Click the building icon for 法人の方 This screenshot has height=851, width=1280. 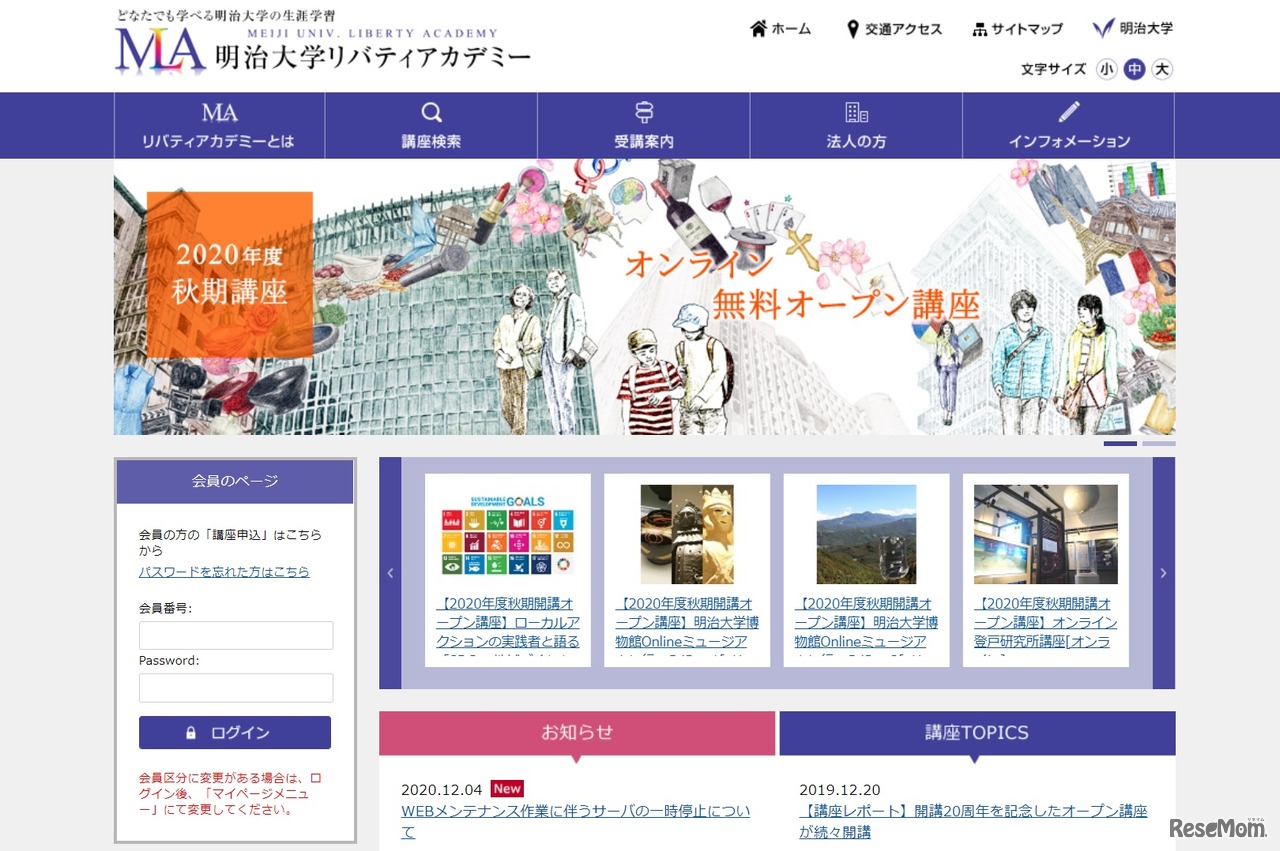pos(856,112)
